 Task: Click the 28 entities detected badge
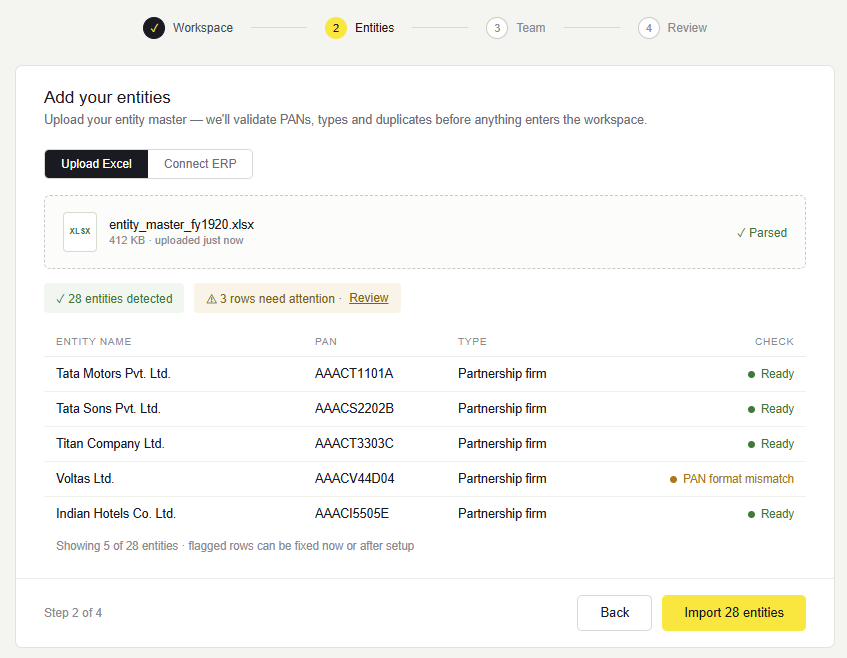114,298
